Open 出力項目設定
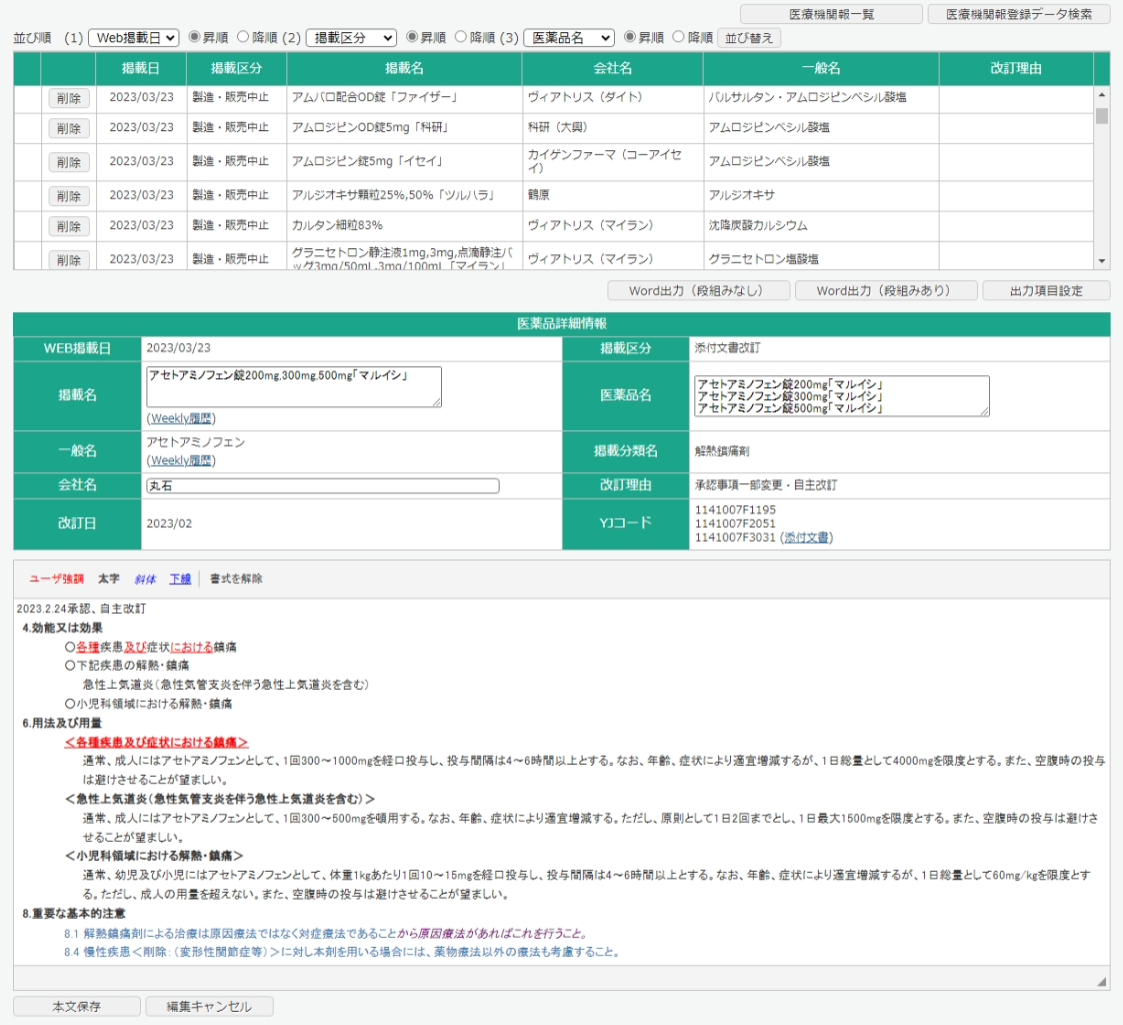This screenshot has width=1123, height=1025. click(1046, 291)
